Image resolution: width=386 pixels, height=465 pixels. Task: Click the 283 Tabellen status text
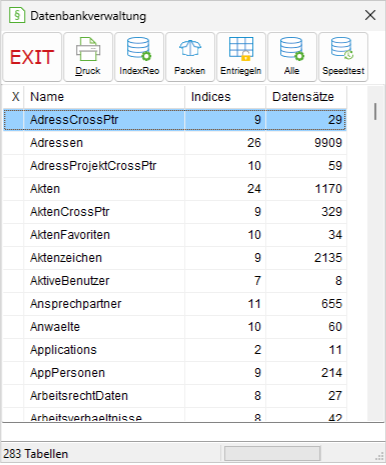(36, 454)
